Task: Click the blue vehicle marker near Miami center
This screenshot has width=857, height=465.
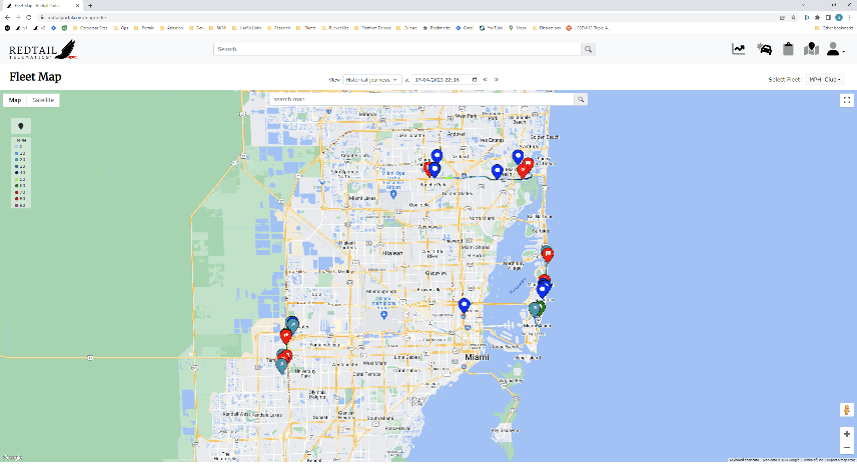Action: pyautogui.click(x=464, y=305)
